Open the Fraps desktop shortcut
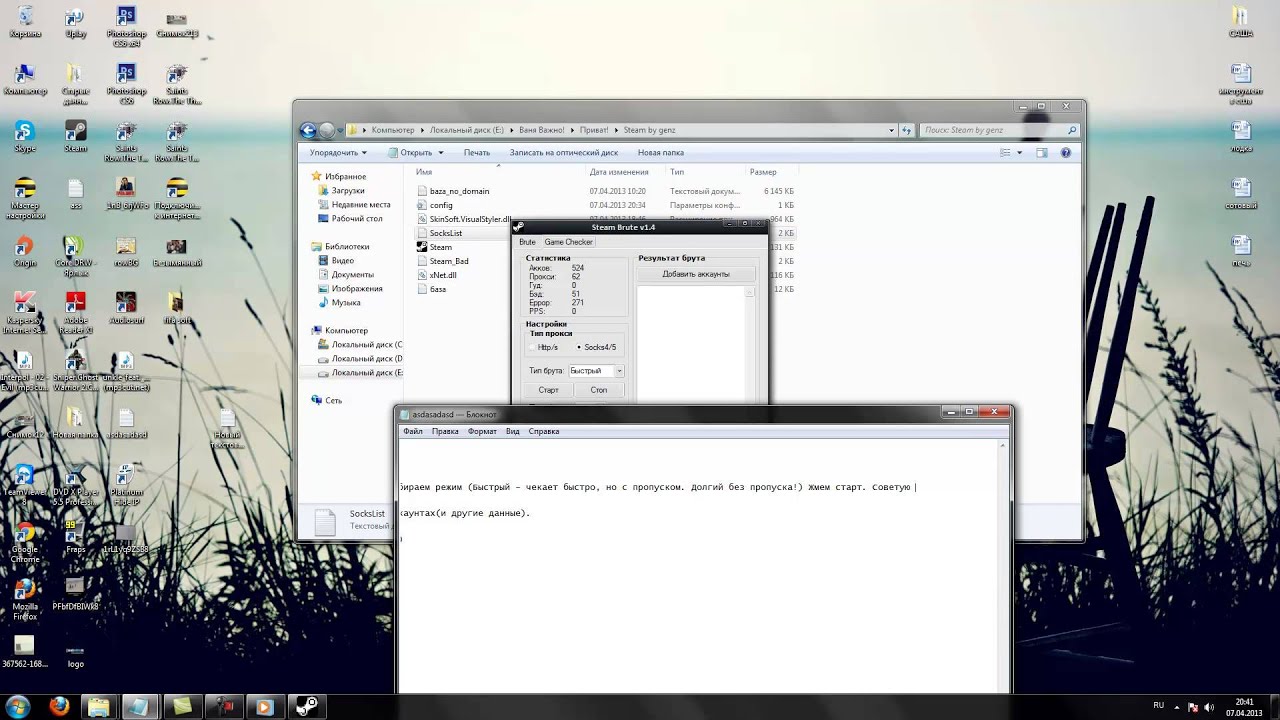This screenshot has width=1280, height=720. click(75, 536)
